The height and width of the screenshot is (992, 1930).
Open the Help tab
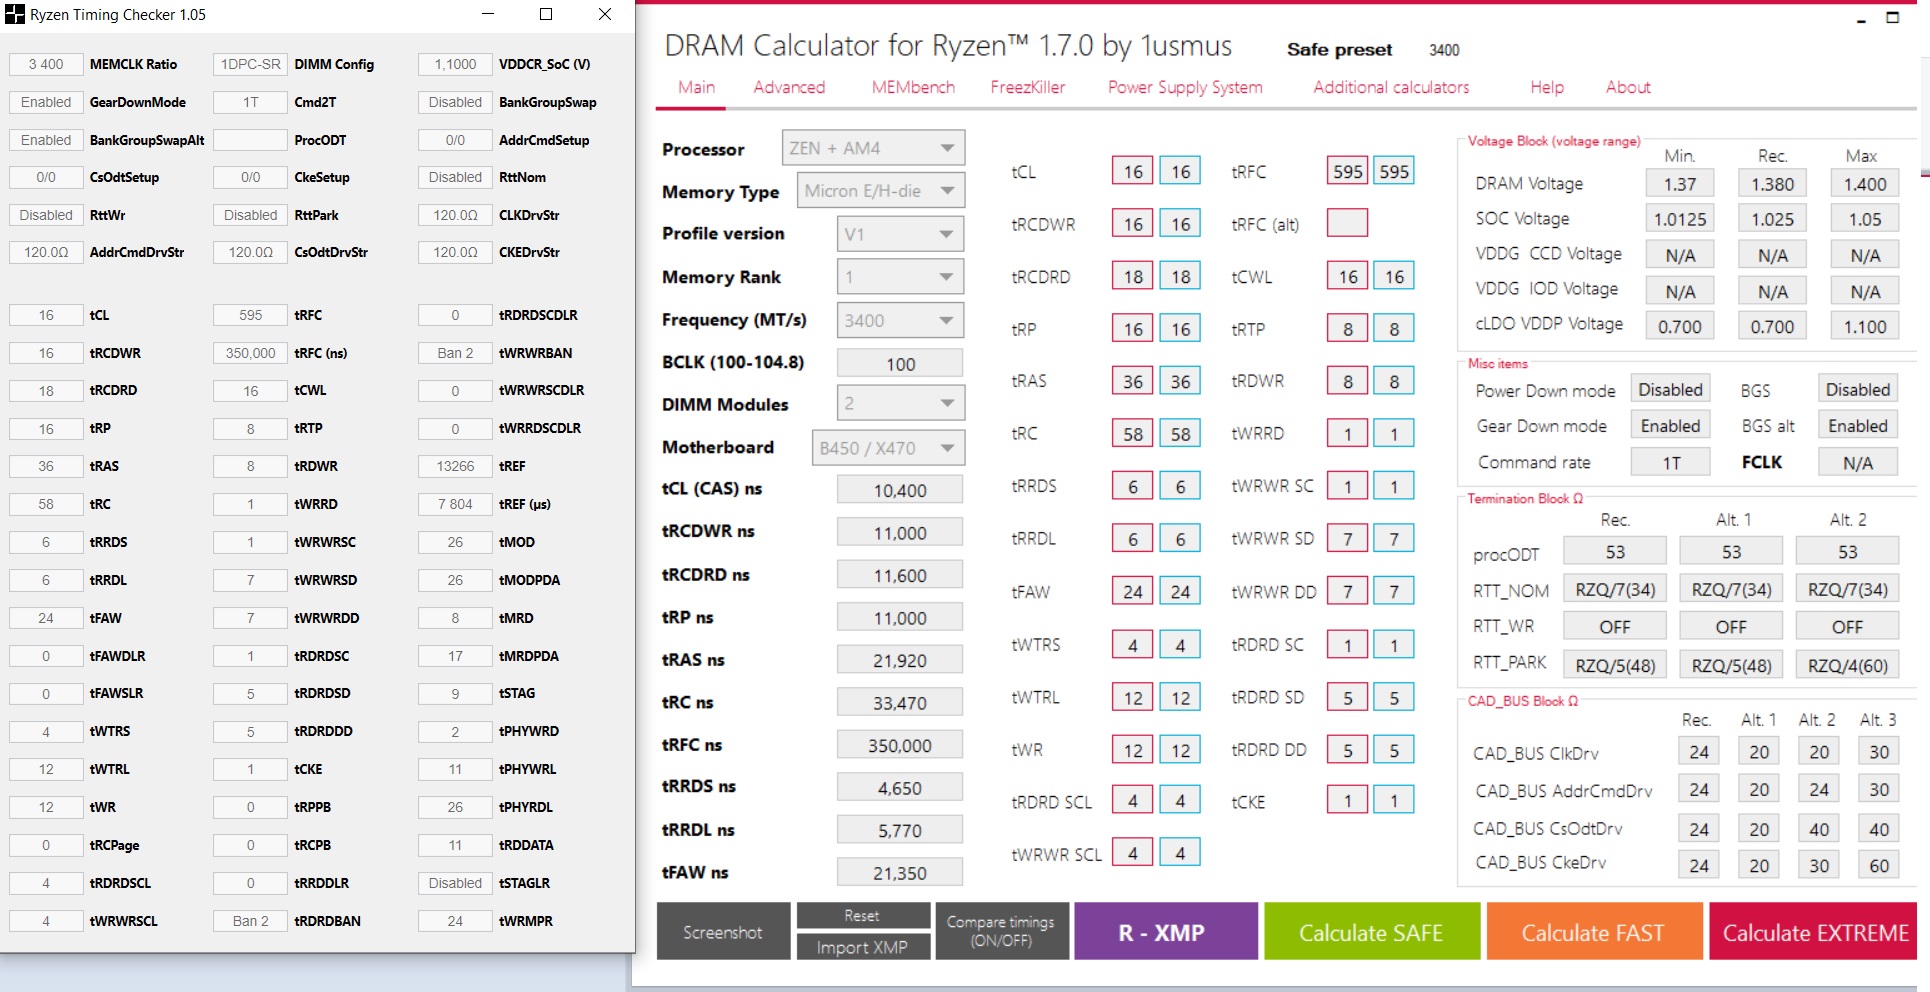[x=1547, y=87]
